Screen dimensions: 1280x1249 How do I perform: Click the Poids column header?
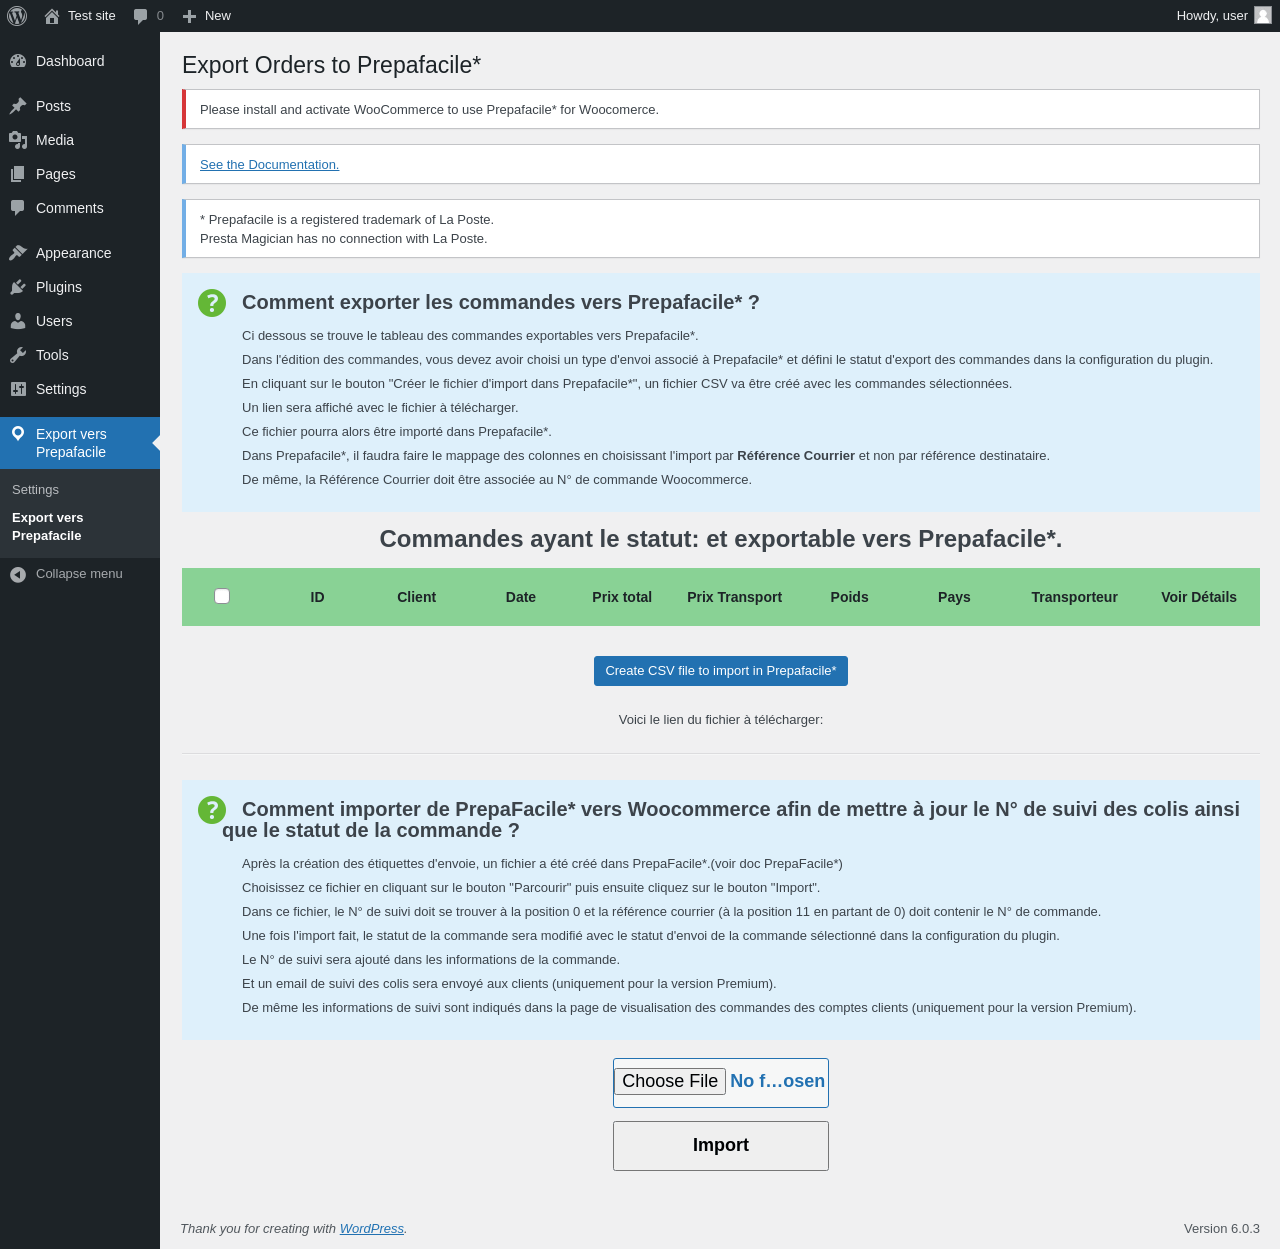pos(850,597)
